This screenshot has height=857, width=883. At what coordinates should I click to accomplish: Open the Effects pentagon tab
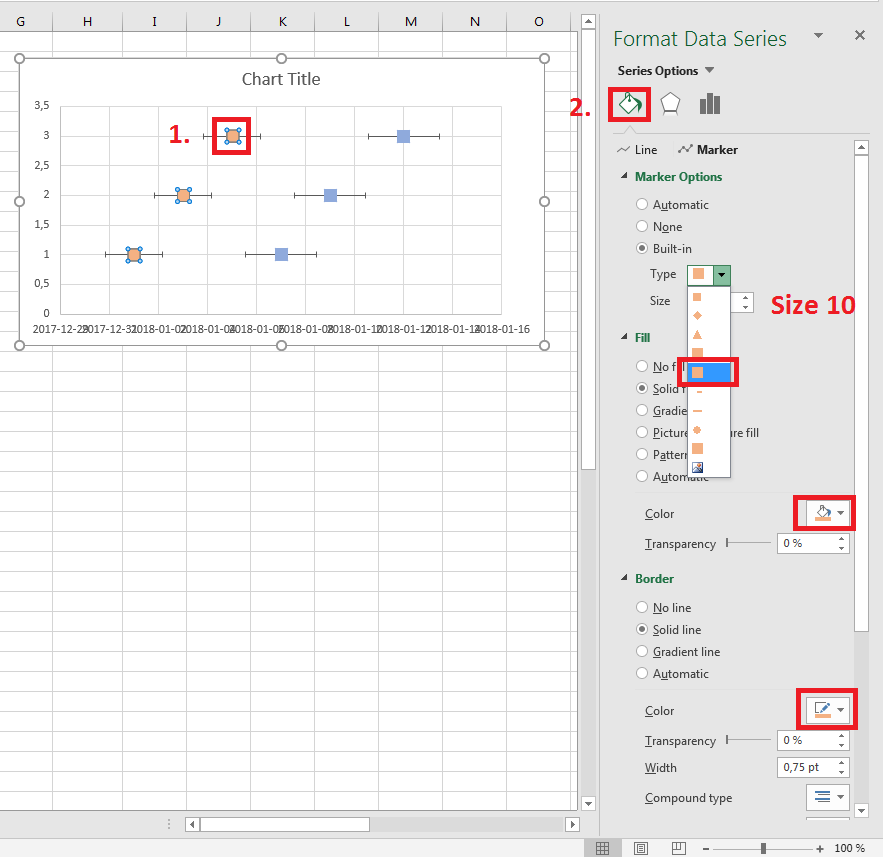click(x=670, y=104)
